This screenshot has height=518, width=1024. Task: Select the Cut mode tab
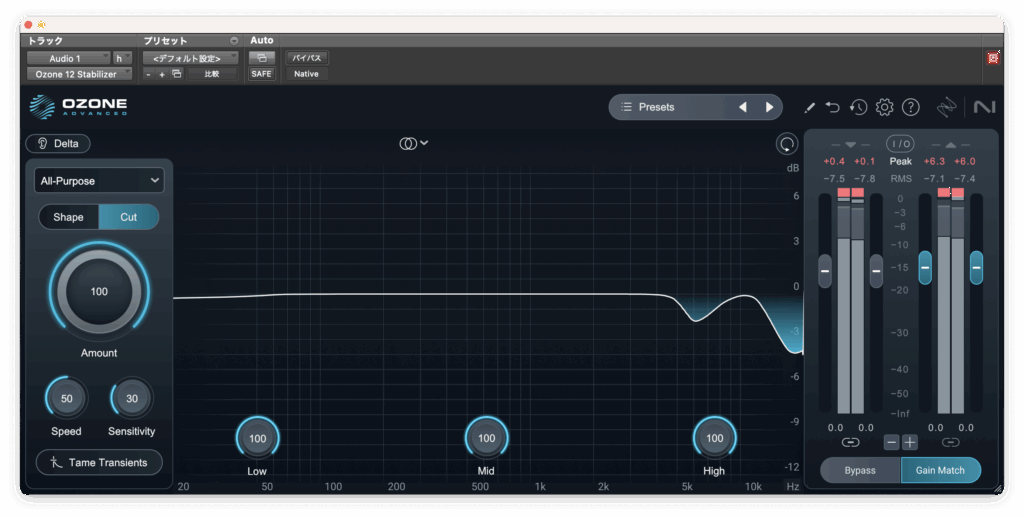coord(129,217)
